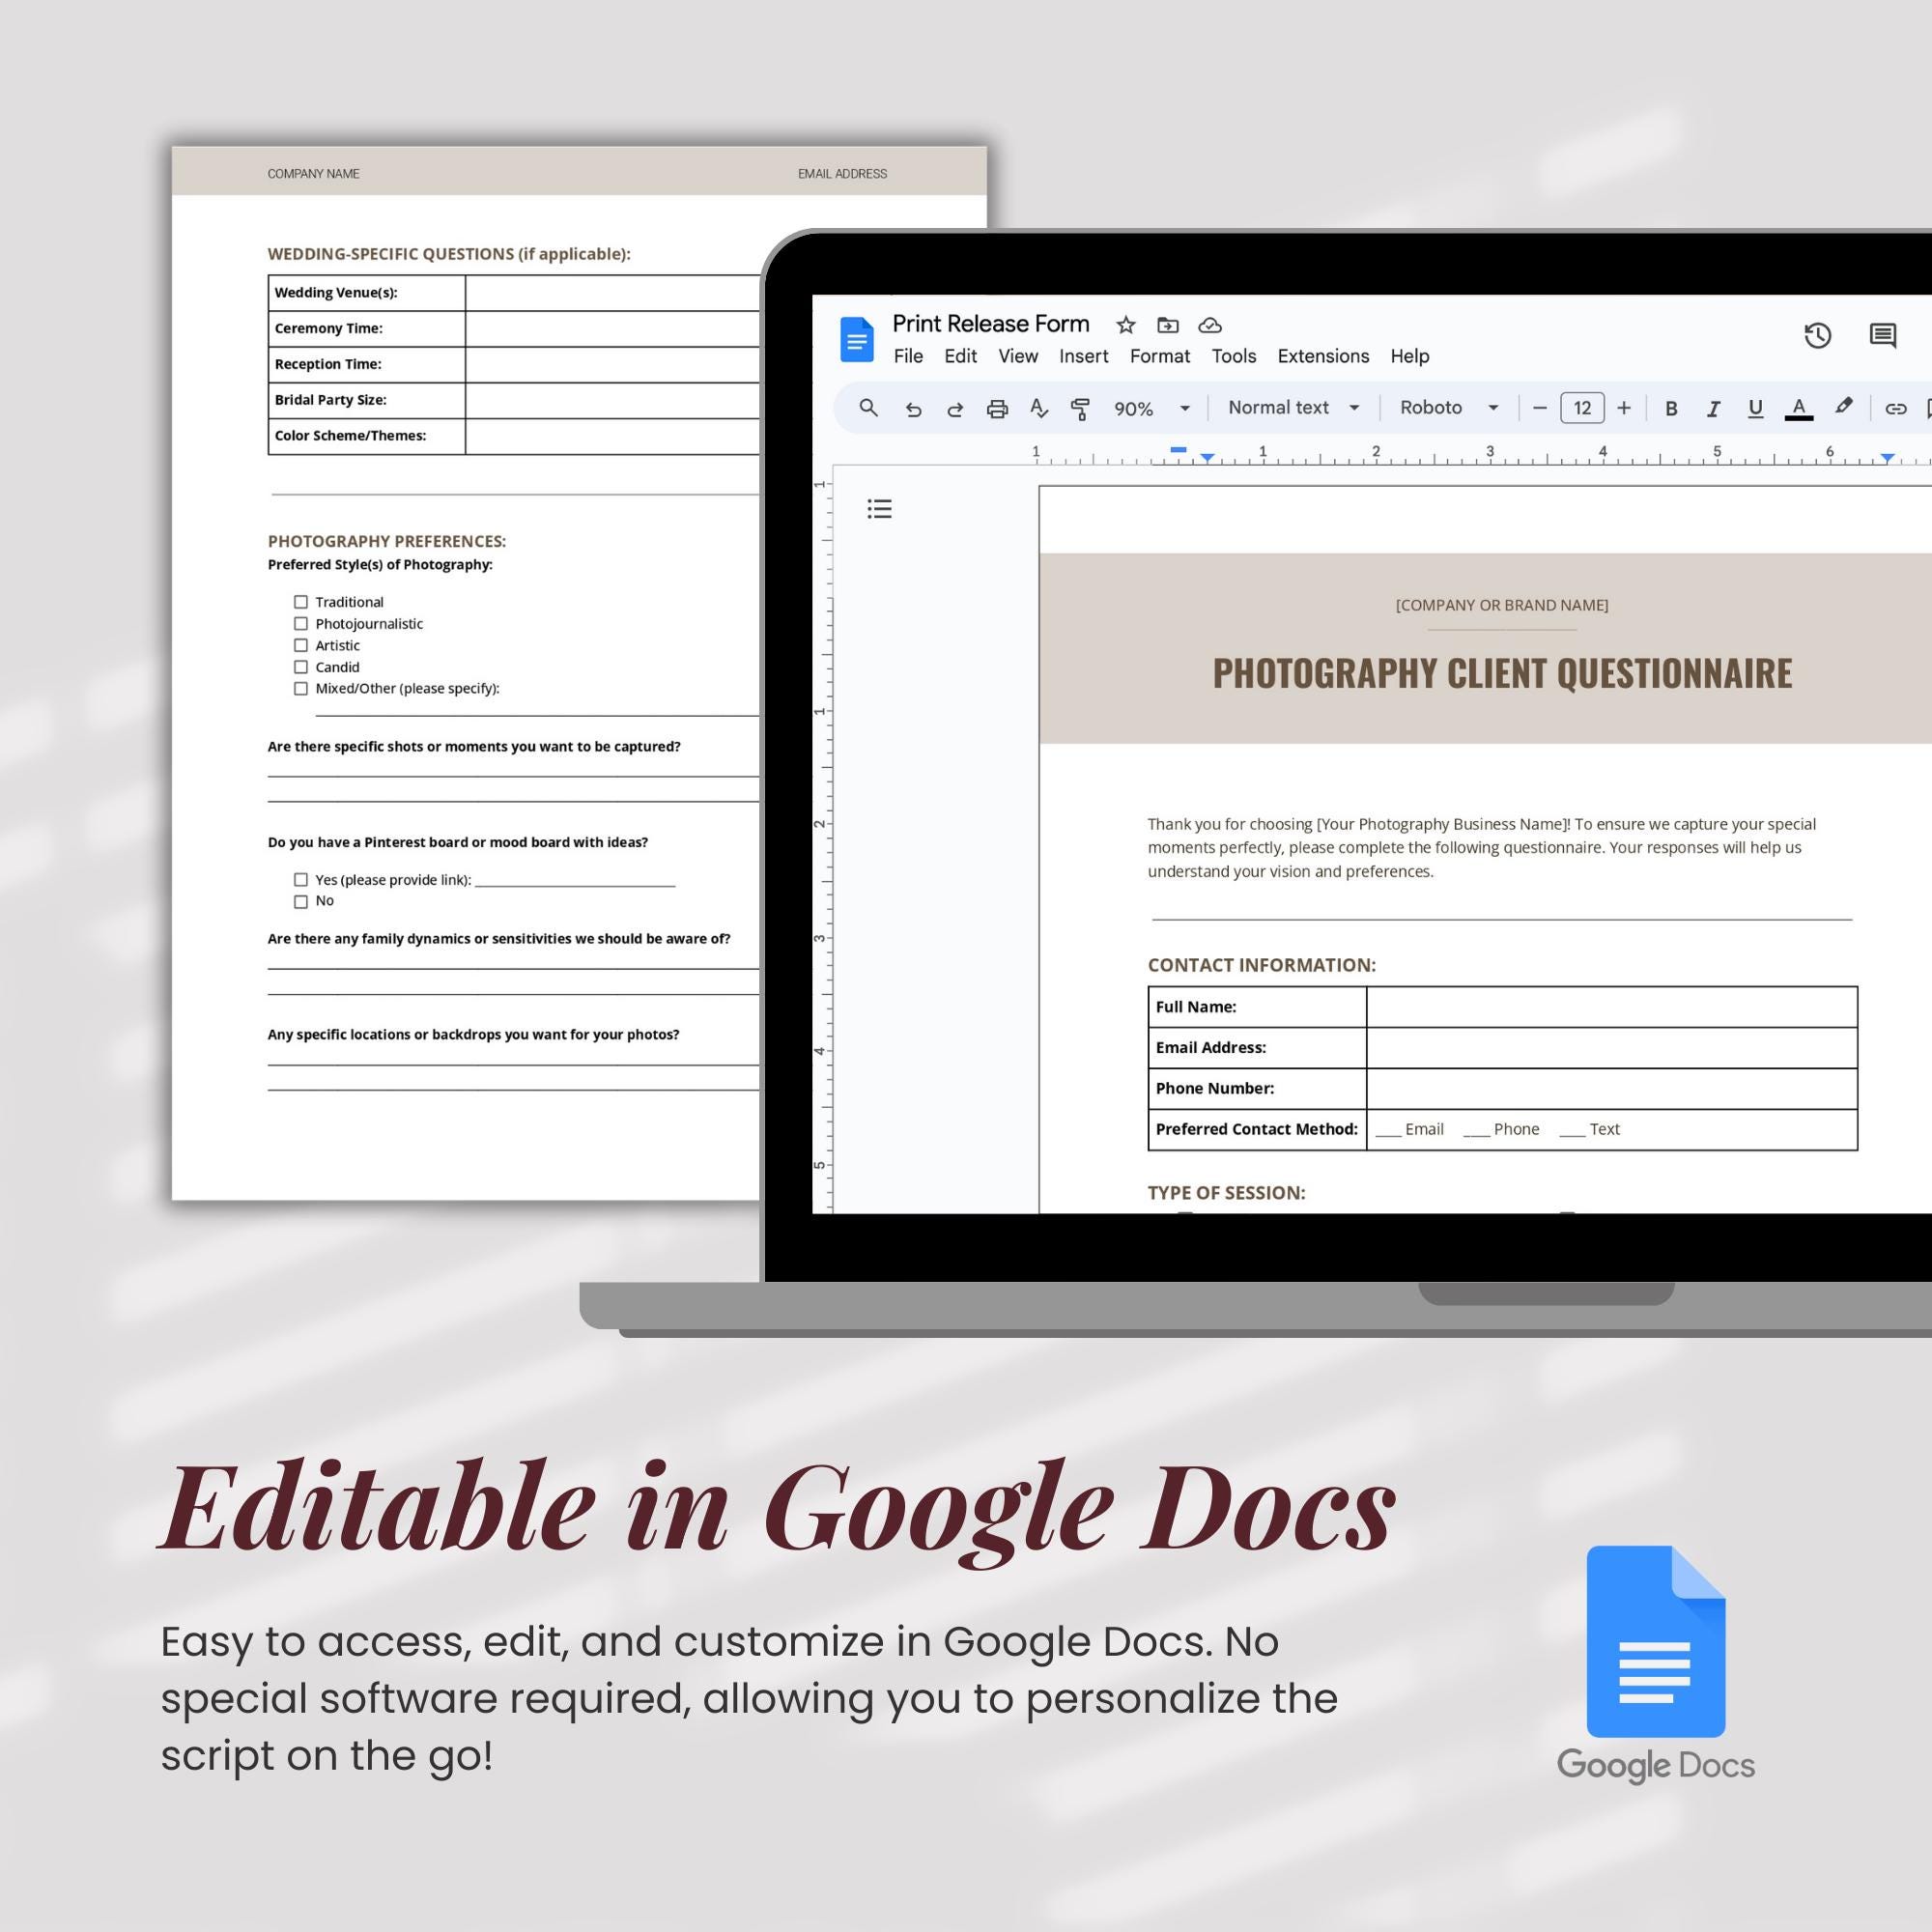
Task: Click the font size field
Action: pyautogui.click(x=1582, y=408)
